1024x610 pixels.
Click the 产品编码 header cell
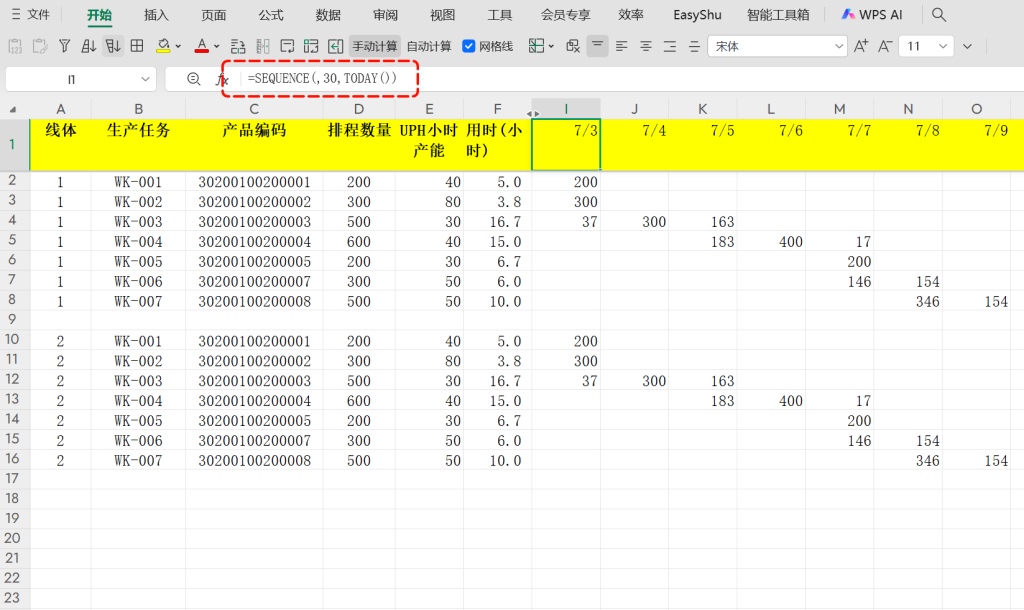tap(254, 144)
